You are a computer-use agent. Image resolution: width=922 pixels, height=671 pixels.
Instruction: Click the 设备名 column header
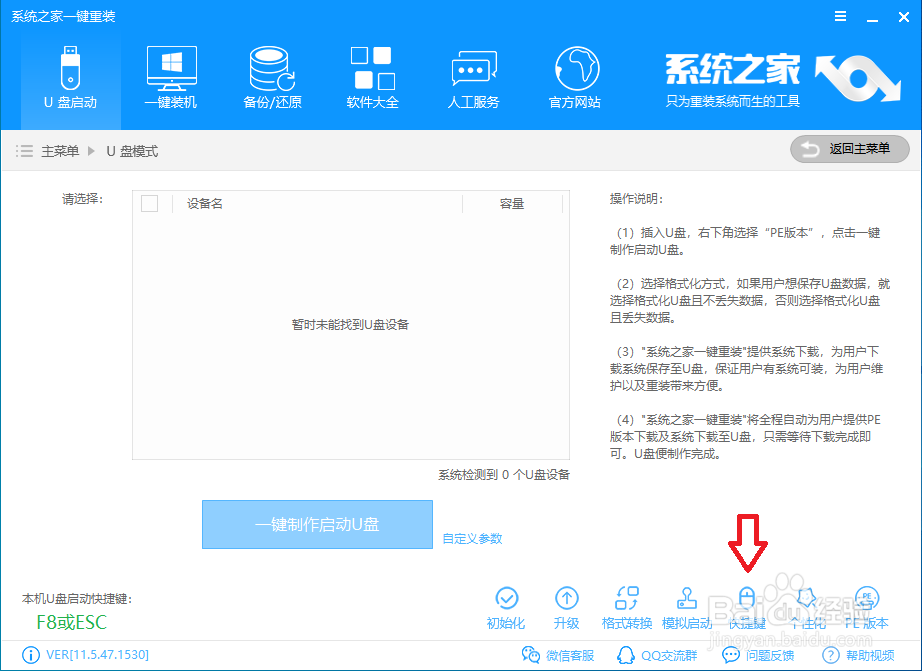coord(205,203)
